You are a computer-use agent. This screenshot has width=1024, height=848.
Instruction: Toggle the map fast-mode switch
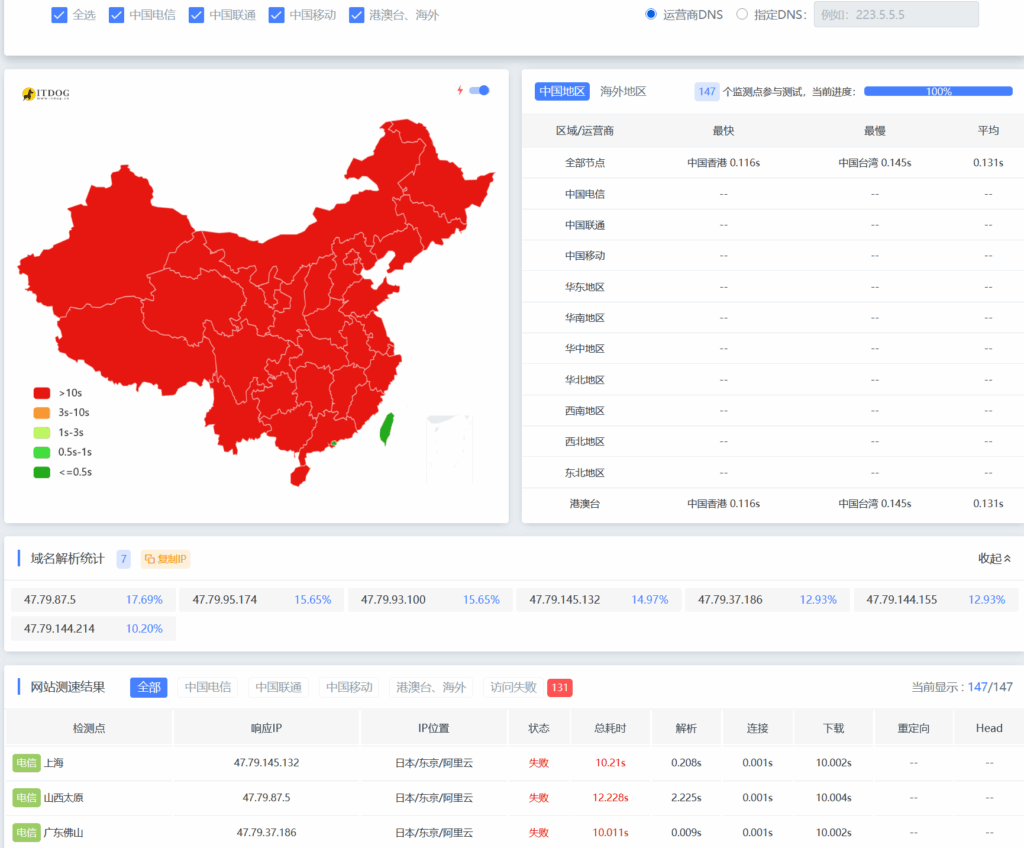click(480, 90)
